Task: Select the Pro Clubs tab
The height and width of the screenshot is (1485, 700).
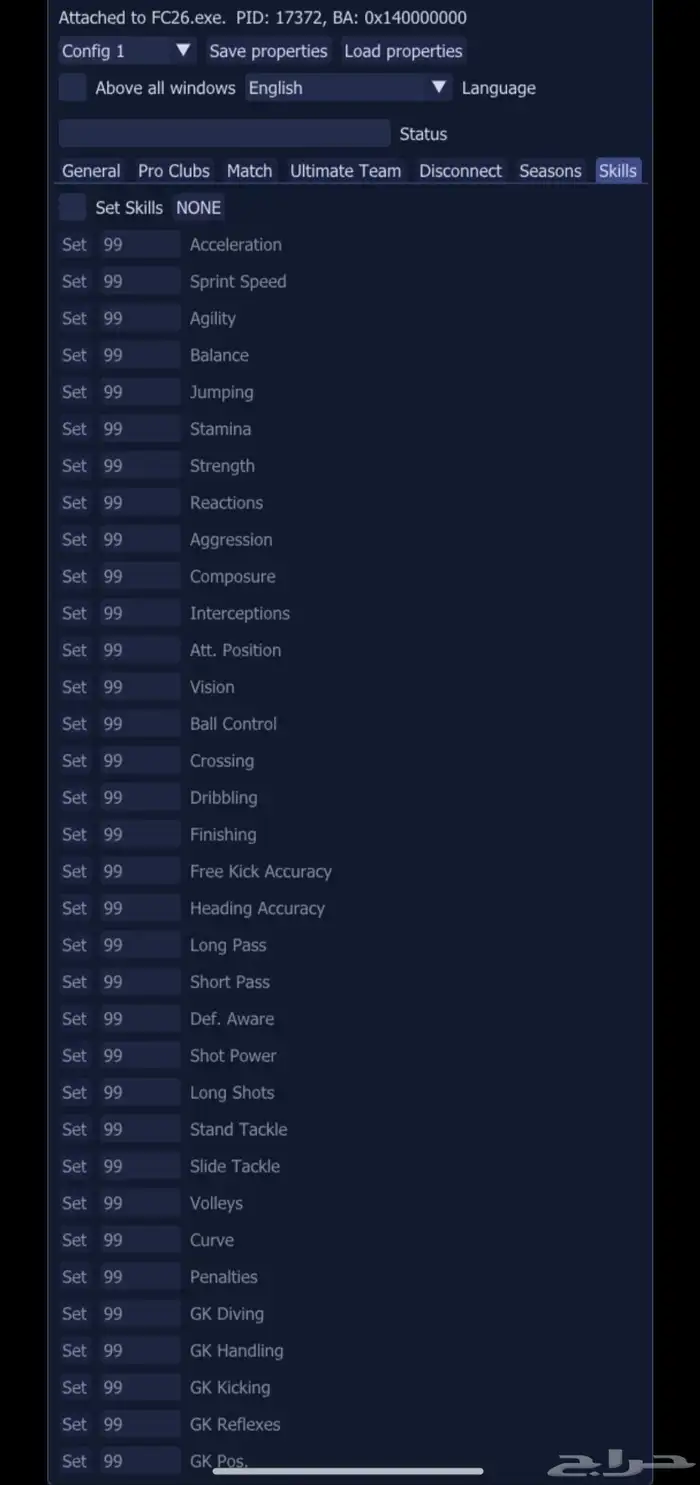Action: [174, 171]
